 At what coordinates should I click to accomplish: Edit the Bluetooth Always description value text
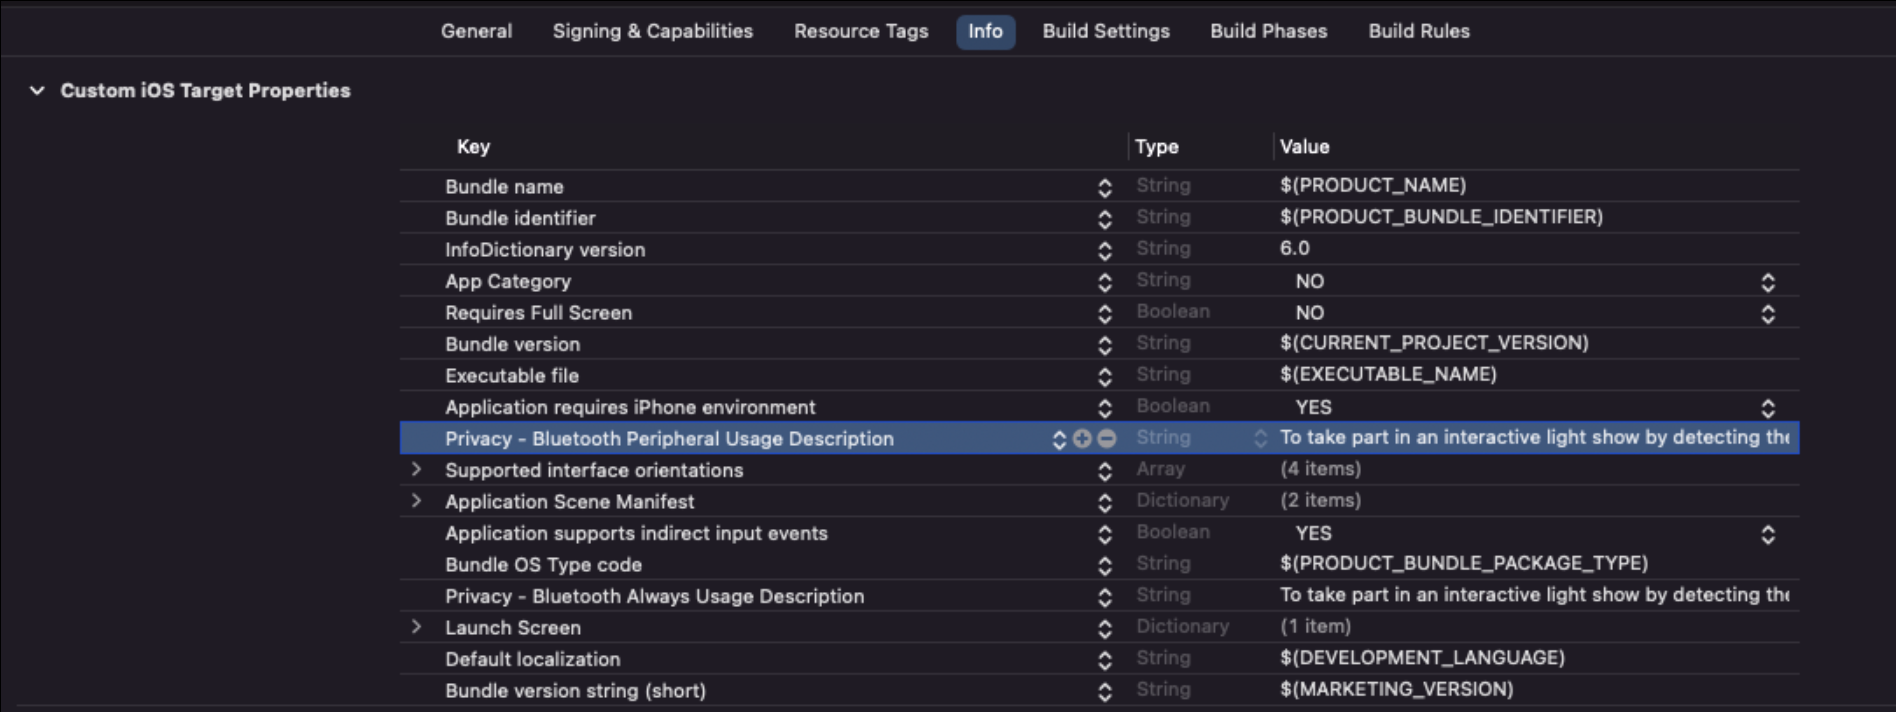pyautogui.click(x=1534, y=594)
